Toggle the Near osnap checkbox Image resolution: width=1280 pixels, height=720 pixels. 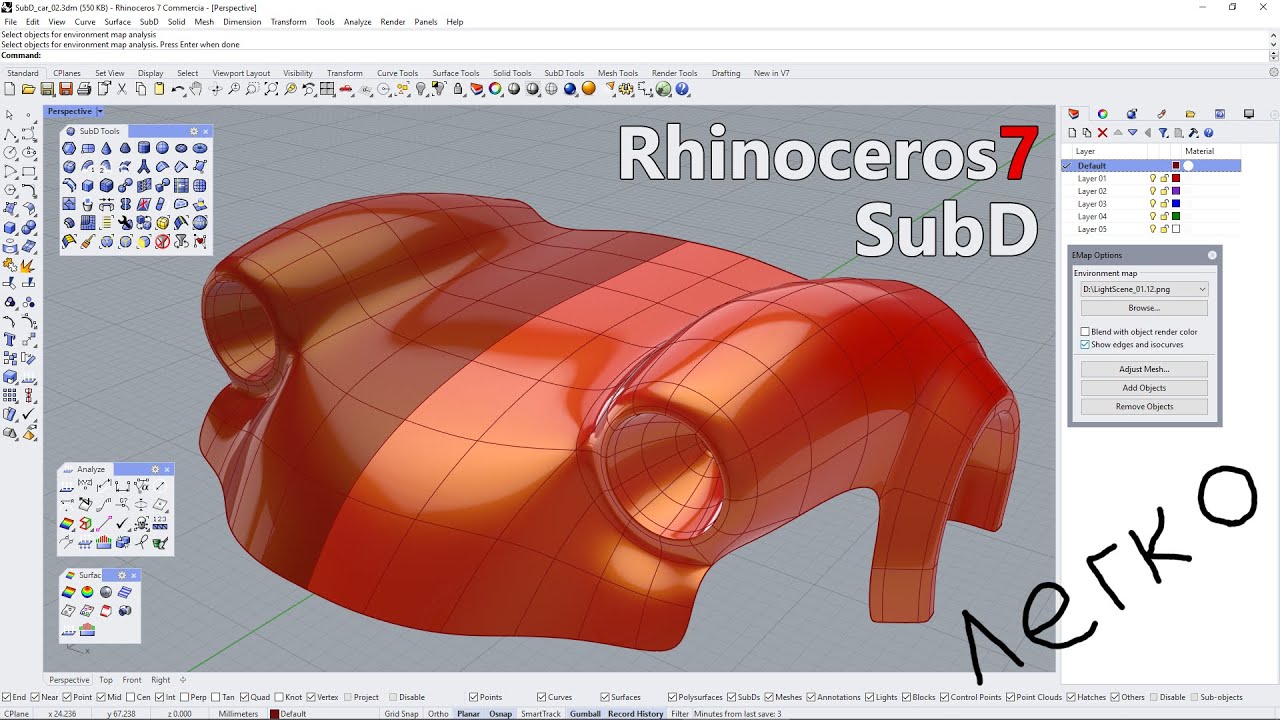36,697
